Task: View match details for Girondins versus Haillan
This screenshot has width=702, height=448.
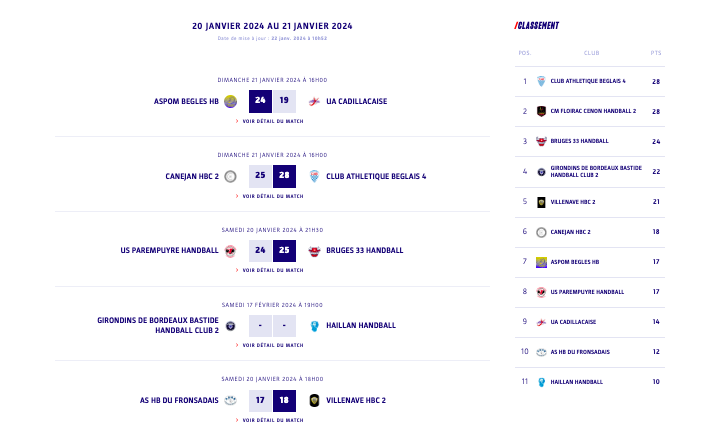Action: (x=272, y=345)
